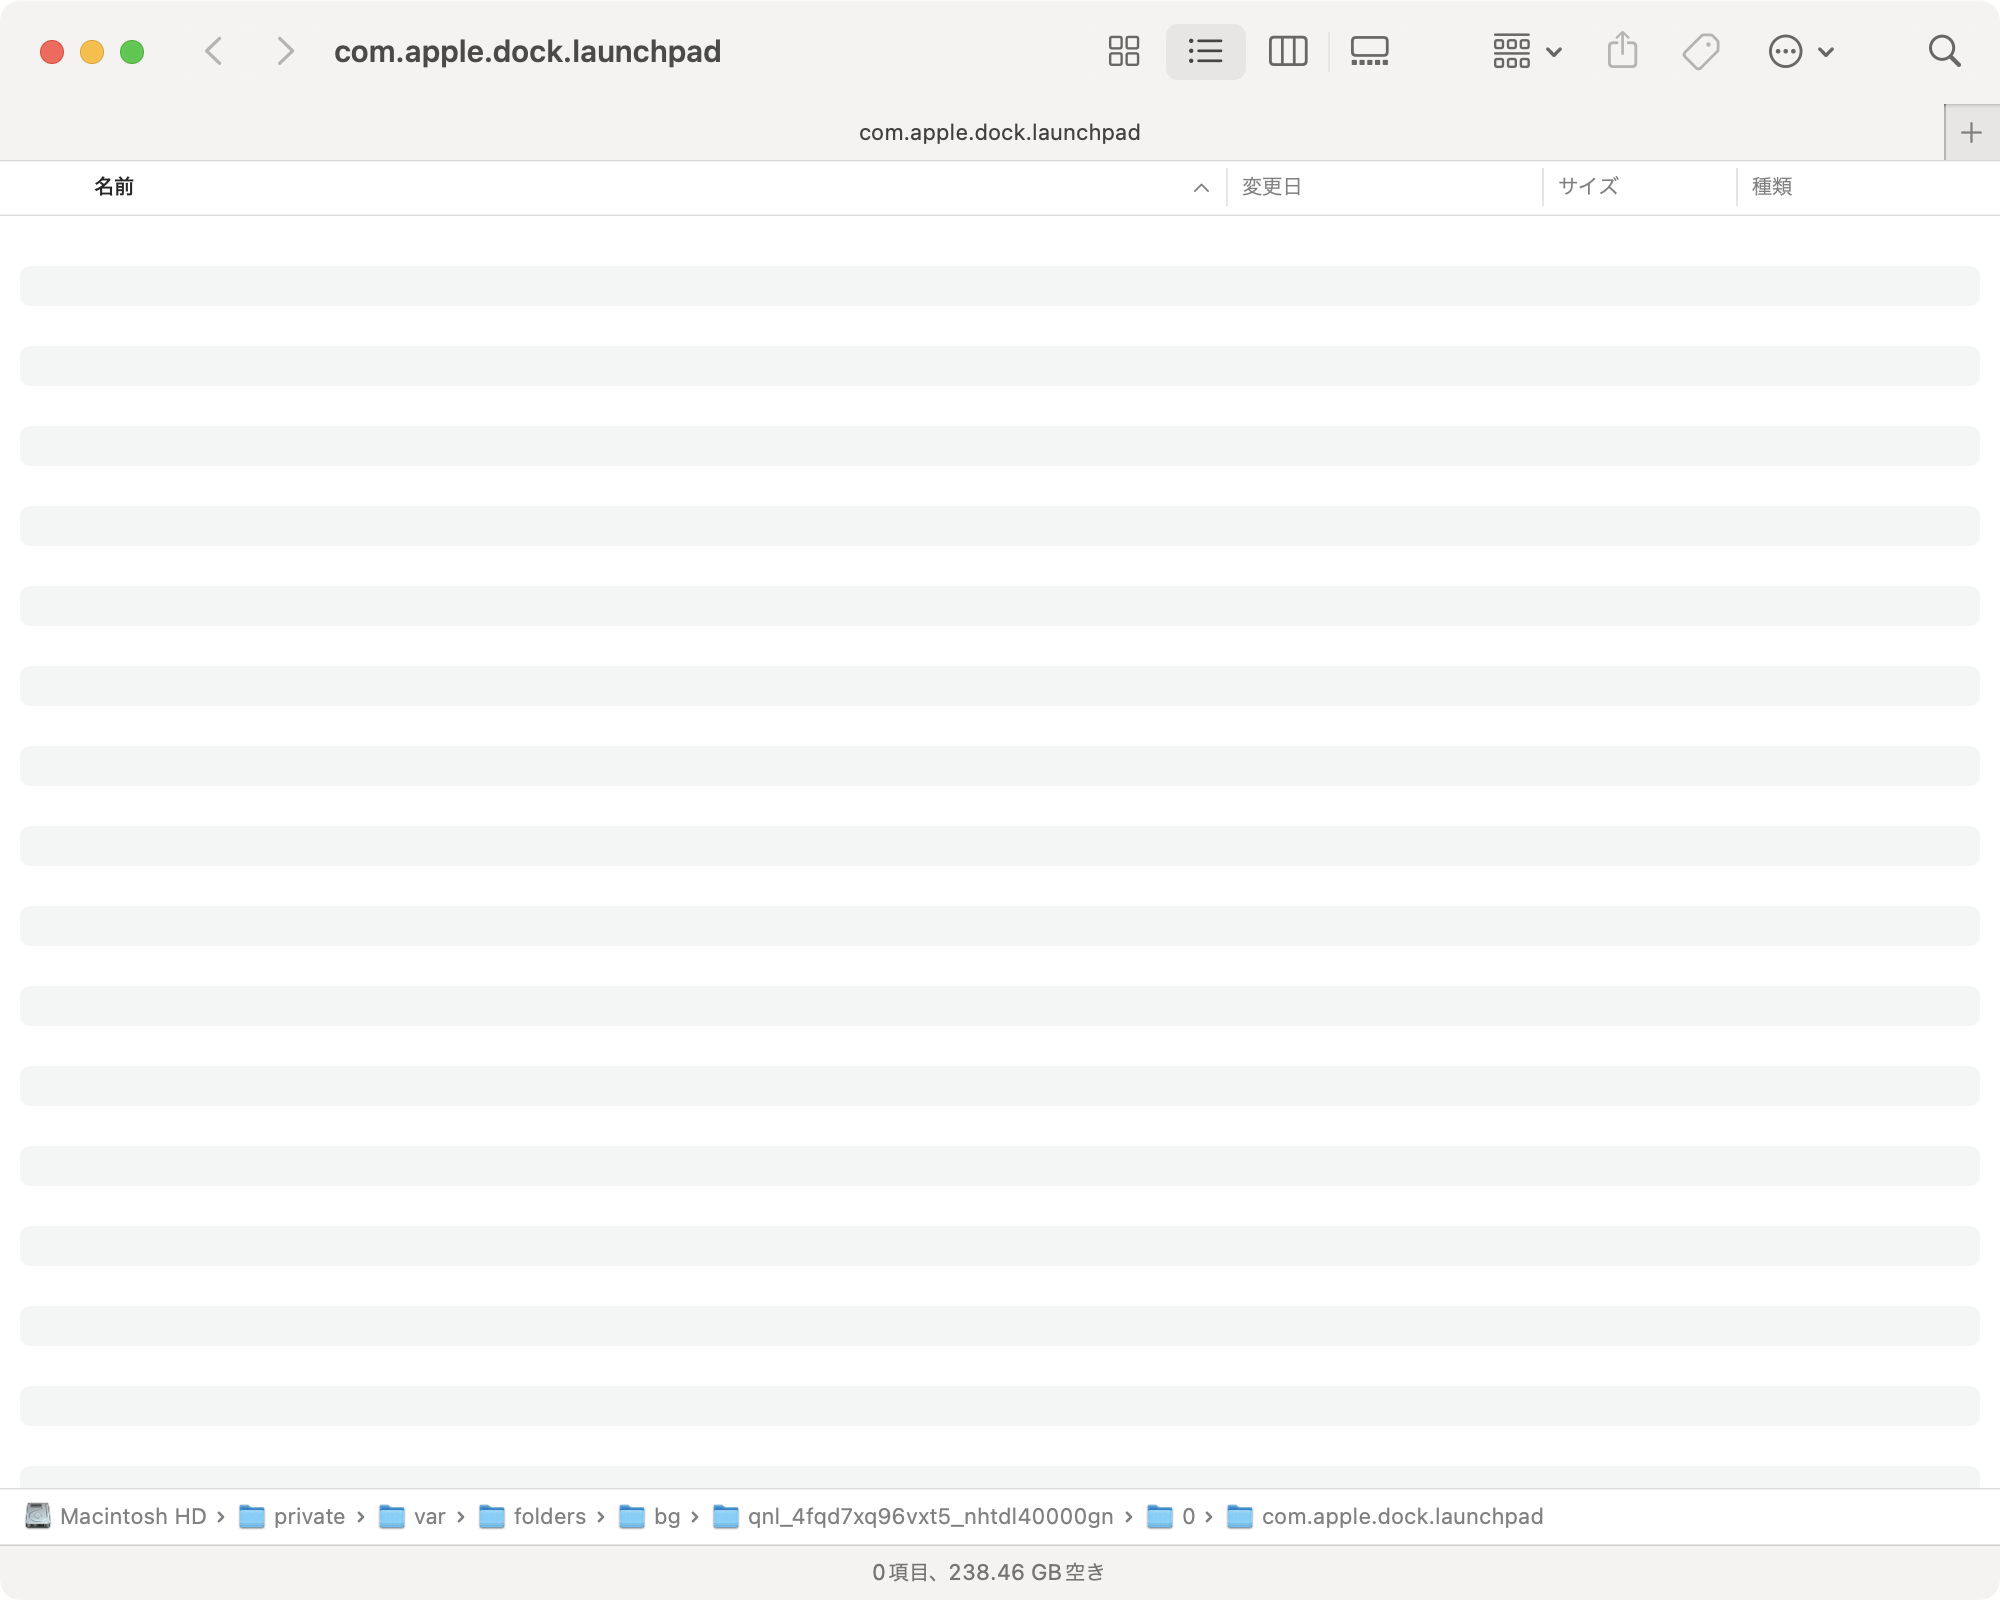Minimize the Finder window
The width and height of the screenshot is (2000, 1600).
point(92,51)
